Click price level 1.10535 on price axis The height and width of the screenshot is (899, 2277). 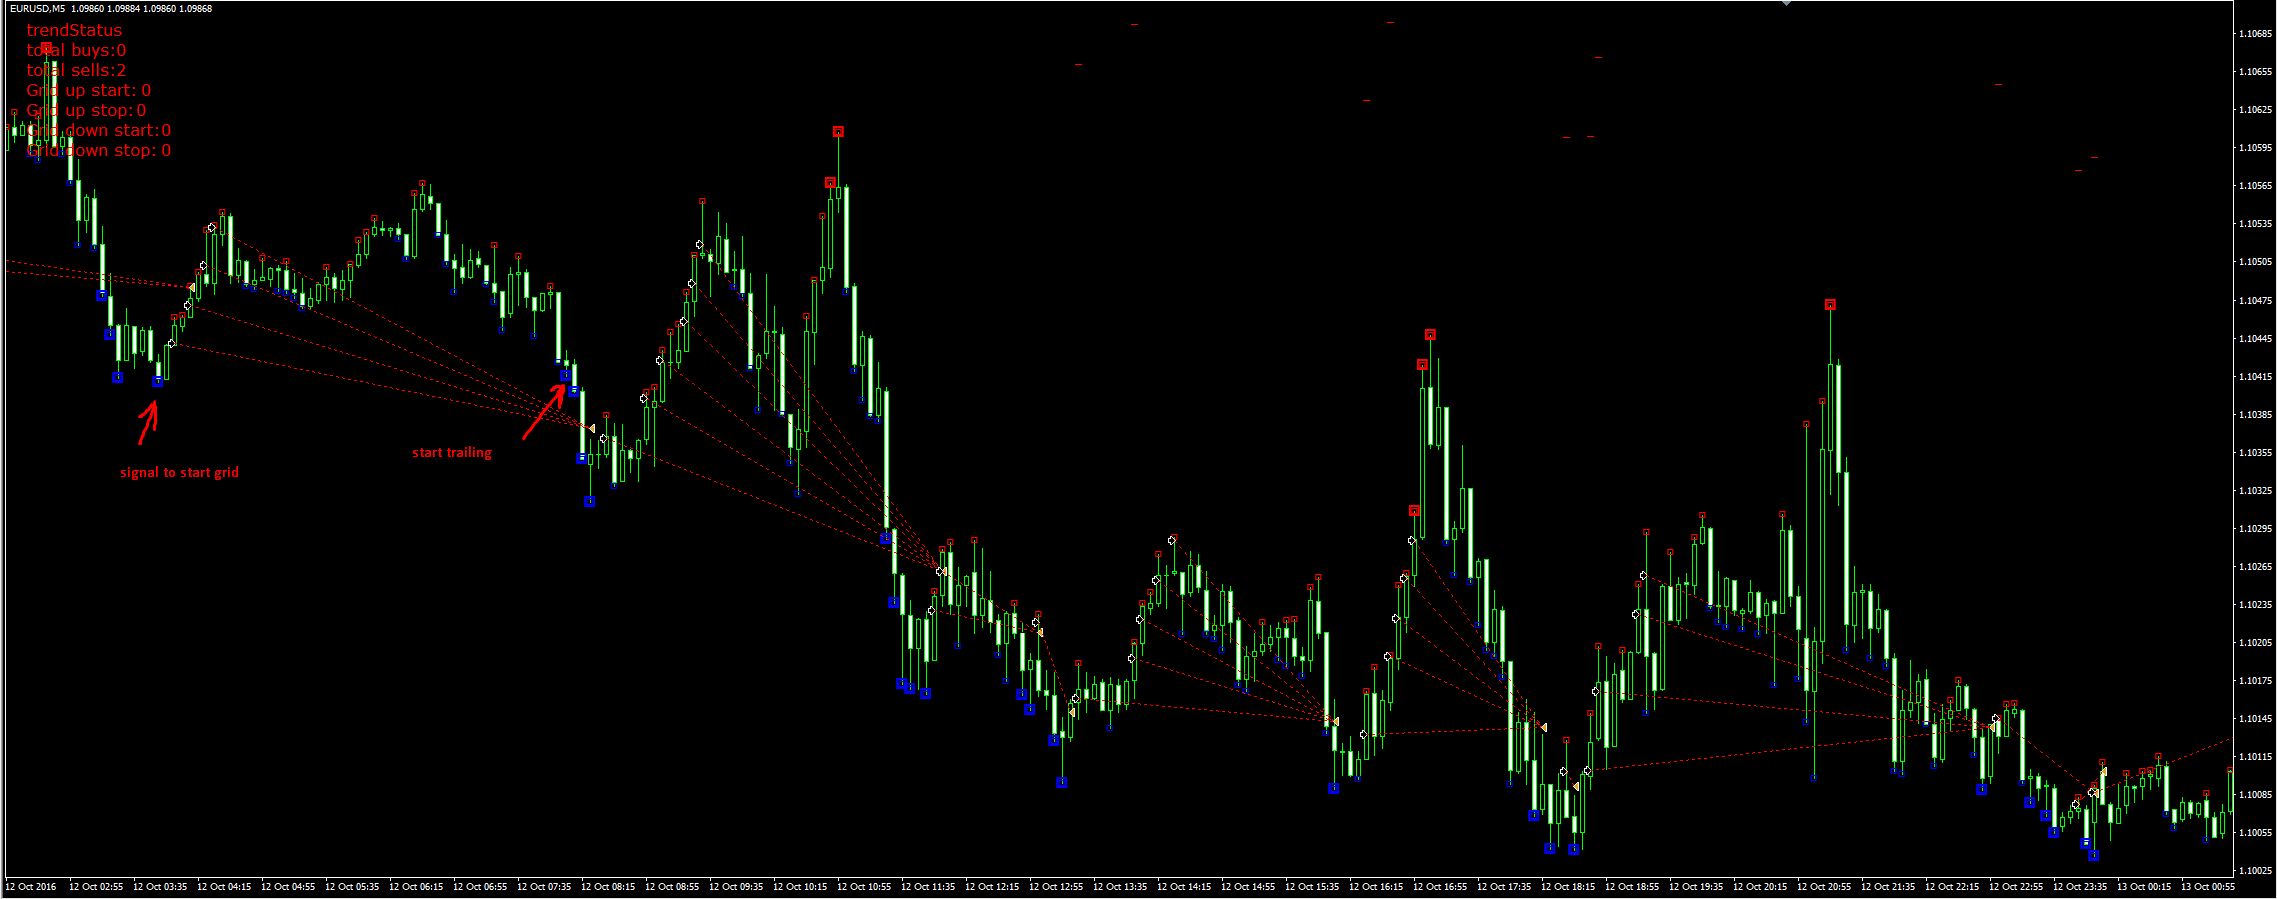(x=2253, y=224)
